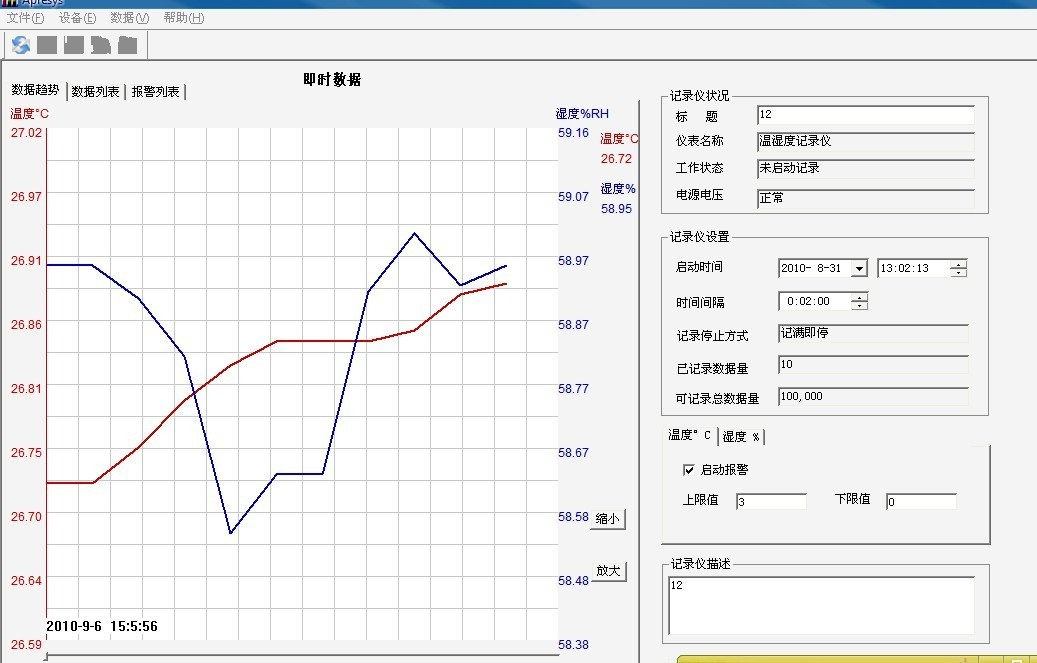Open the 启动时间 date dropdown arrow
This screenshot has width=1037, height=663.
tap(858, 268)
